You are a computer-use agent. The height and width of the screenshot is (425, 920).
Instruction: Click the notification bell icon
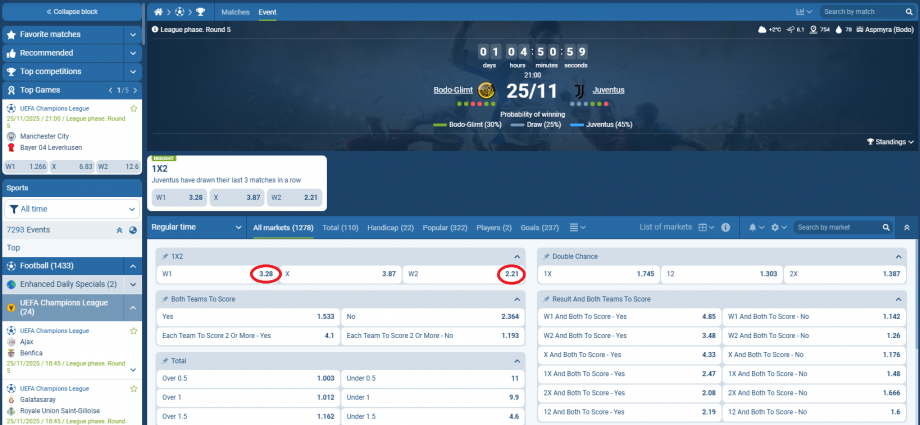pos(751,228)
